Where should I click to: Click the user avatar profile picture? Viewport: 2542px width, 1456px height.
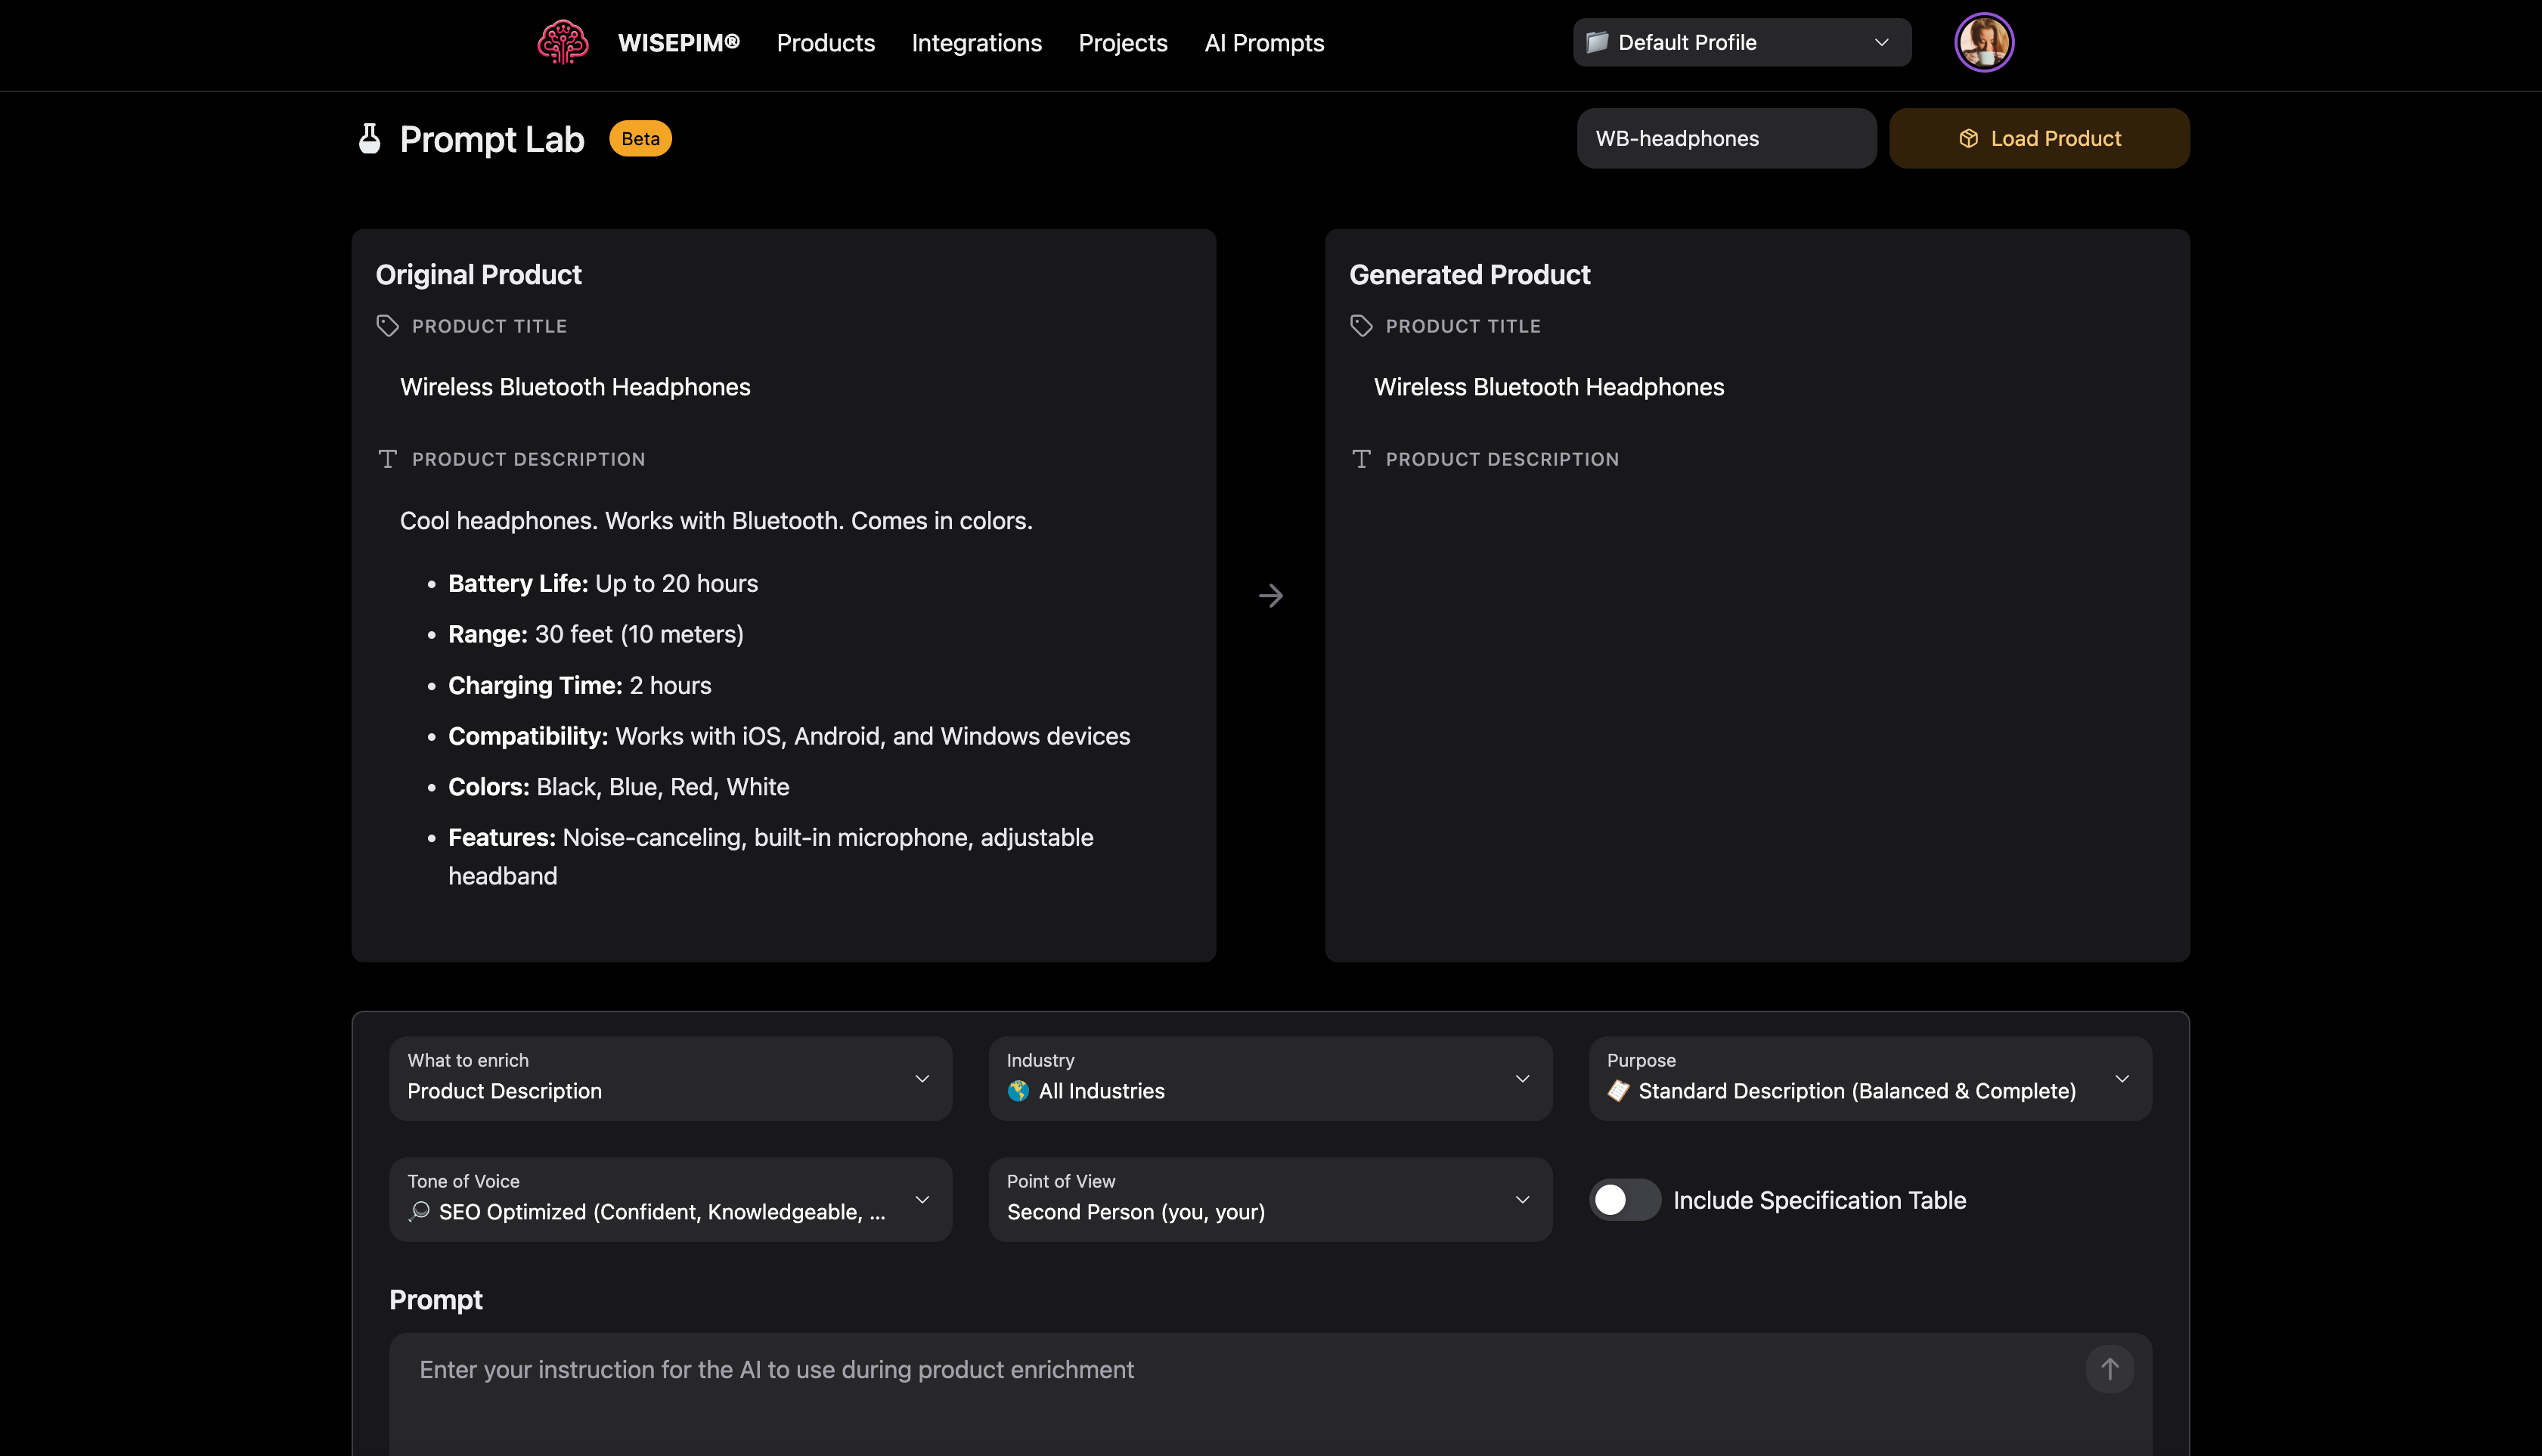coord(1983,42)
